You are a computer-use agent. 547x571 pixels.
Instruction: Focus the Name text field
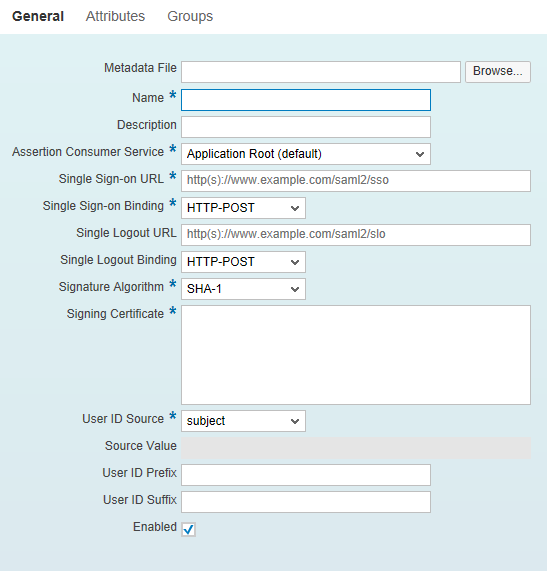pos(306,100)
